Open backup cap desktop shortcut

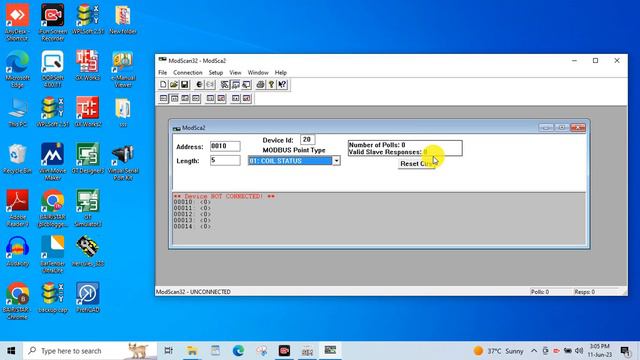pyautogui.click(x=53, y=297)
